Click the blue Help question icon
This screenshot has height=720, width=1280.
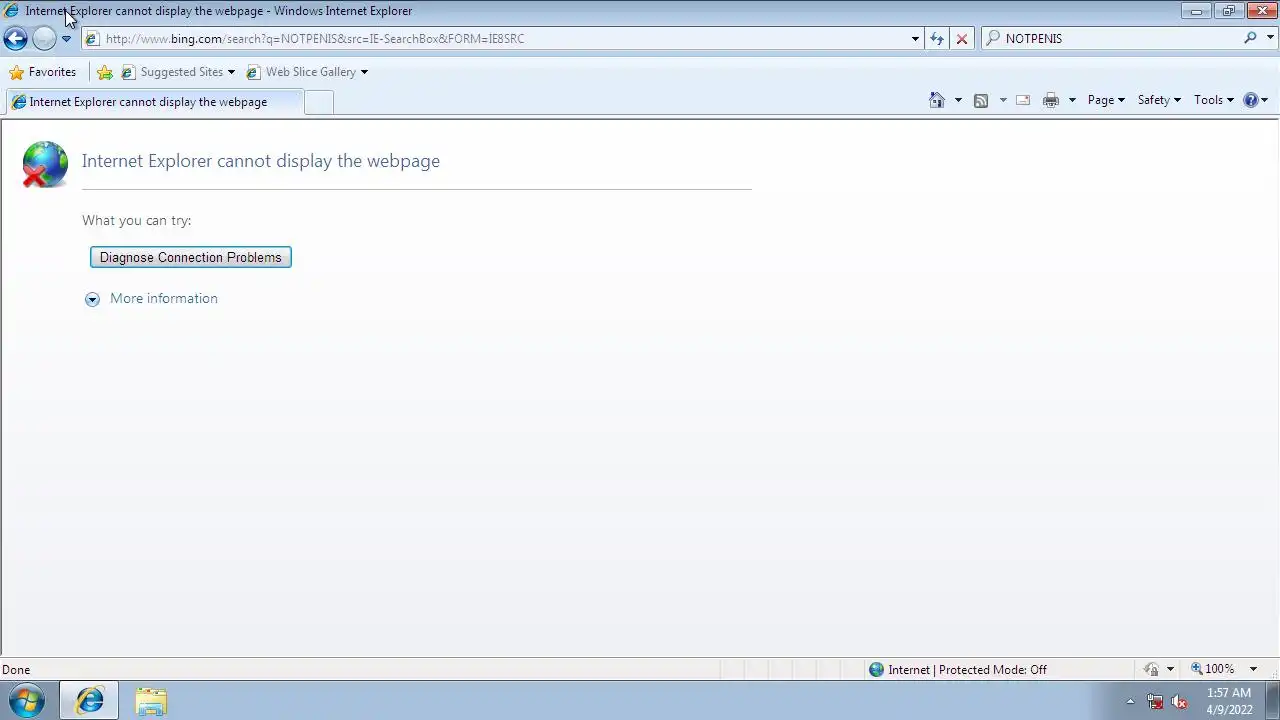pyautogui.click(x=1250, y=100)
